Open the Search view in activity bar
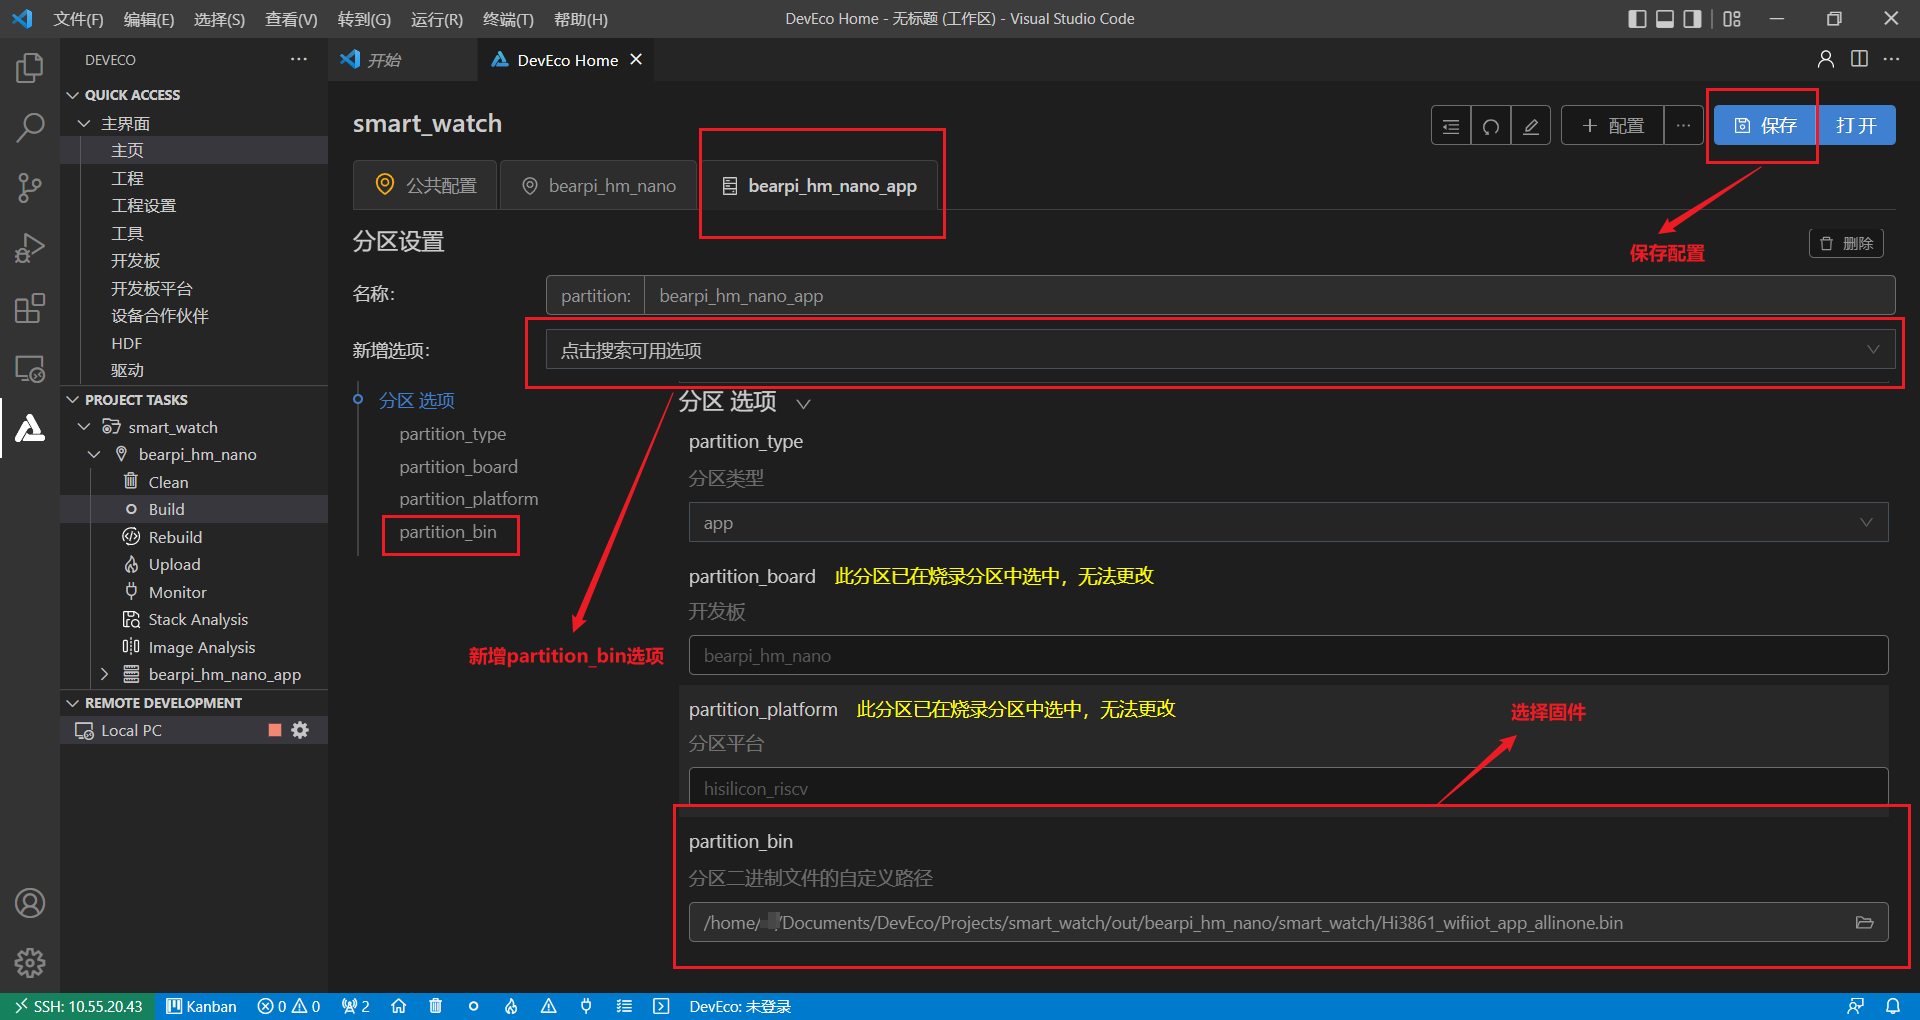 click(30, 127)
